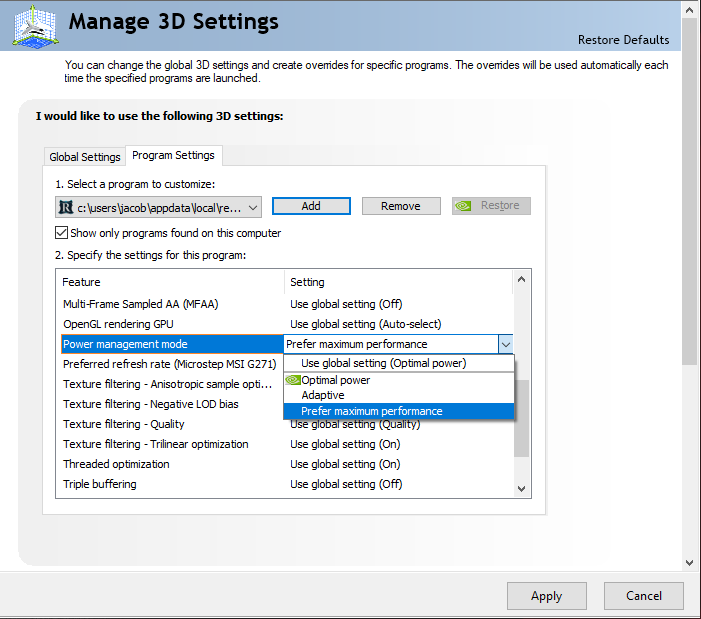Screen dimensions: 701x619
Task: Pick Use global setting (Optimal power)
Action: click(x=383, y=363)
